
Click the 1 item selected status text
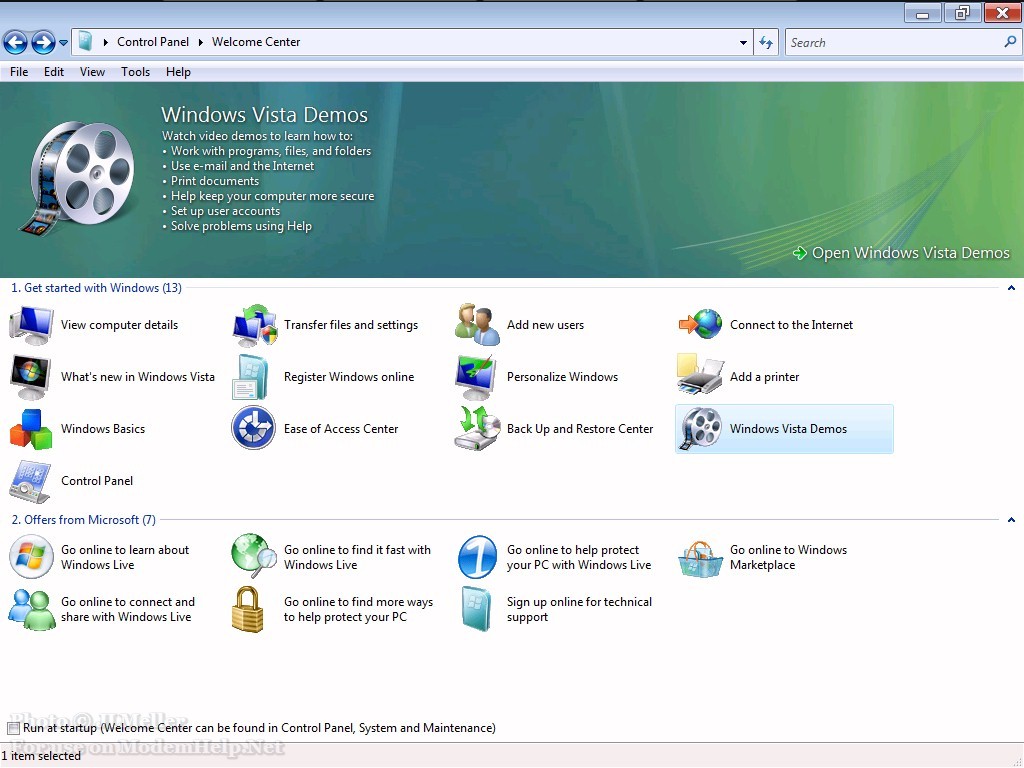pos(41,756)
